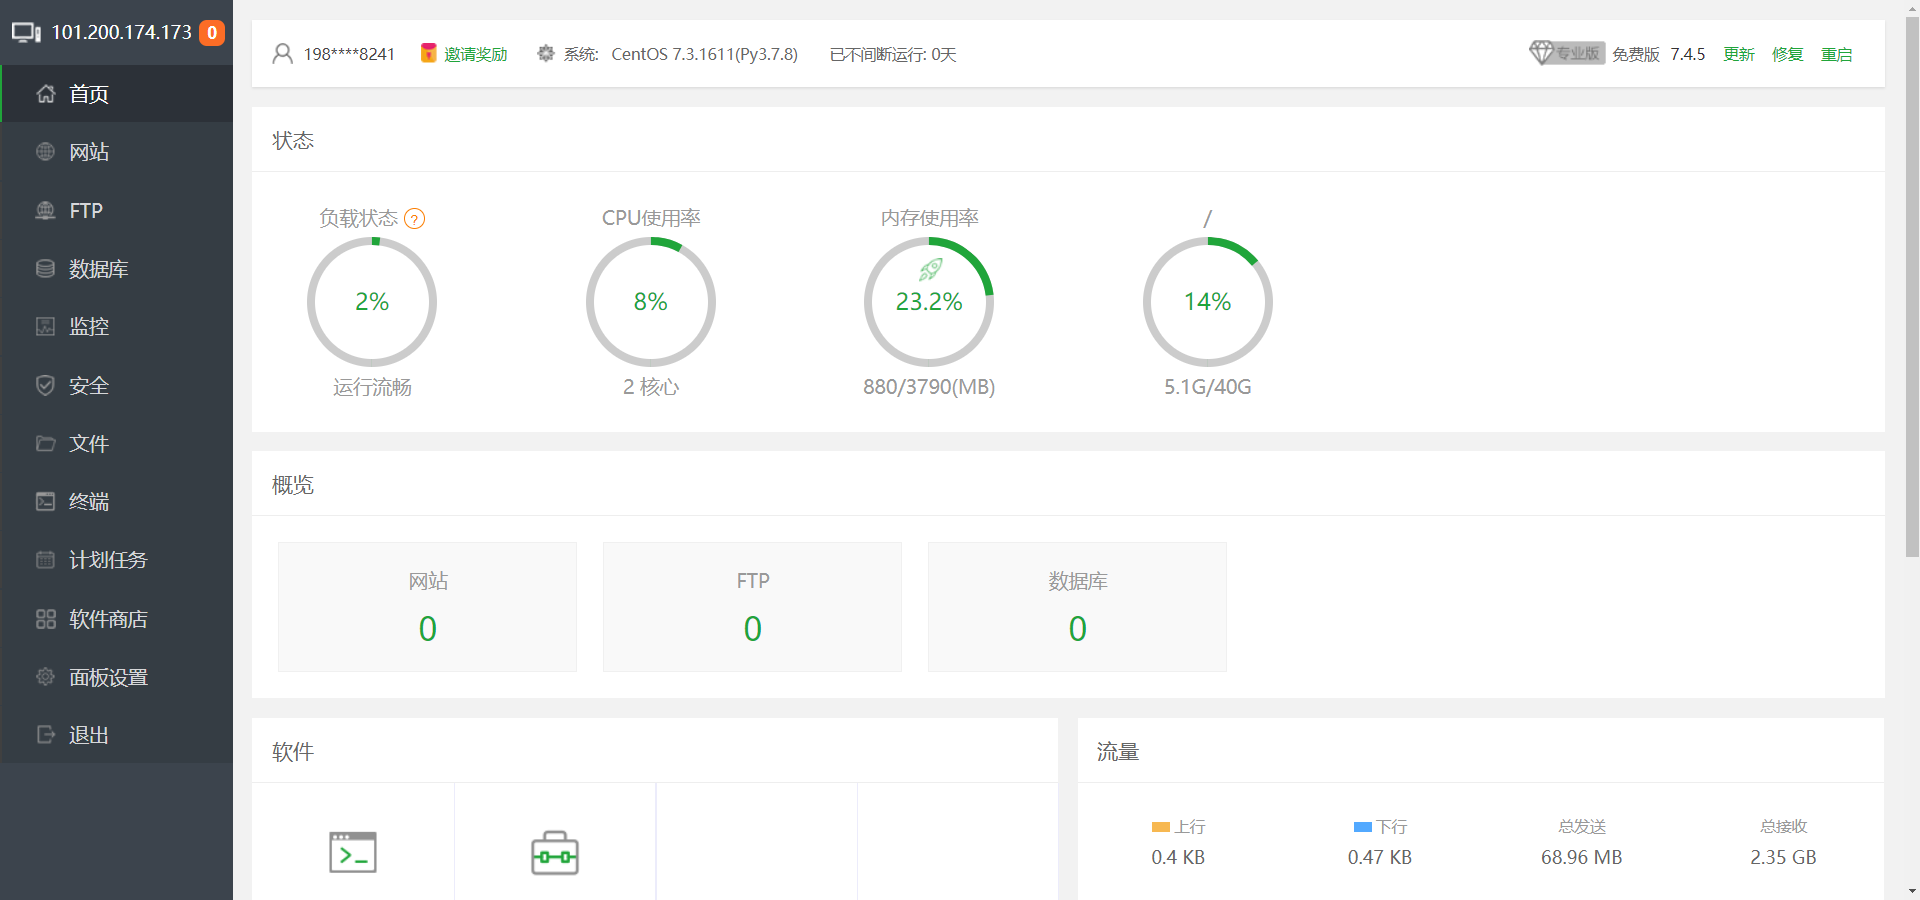
Task: Open 数据库 in the sidebar menu
Action: tap(98, 269)
